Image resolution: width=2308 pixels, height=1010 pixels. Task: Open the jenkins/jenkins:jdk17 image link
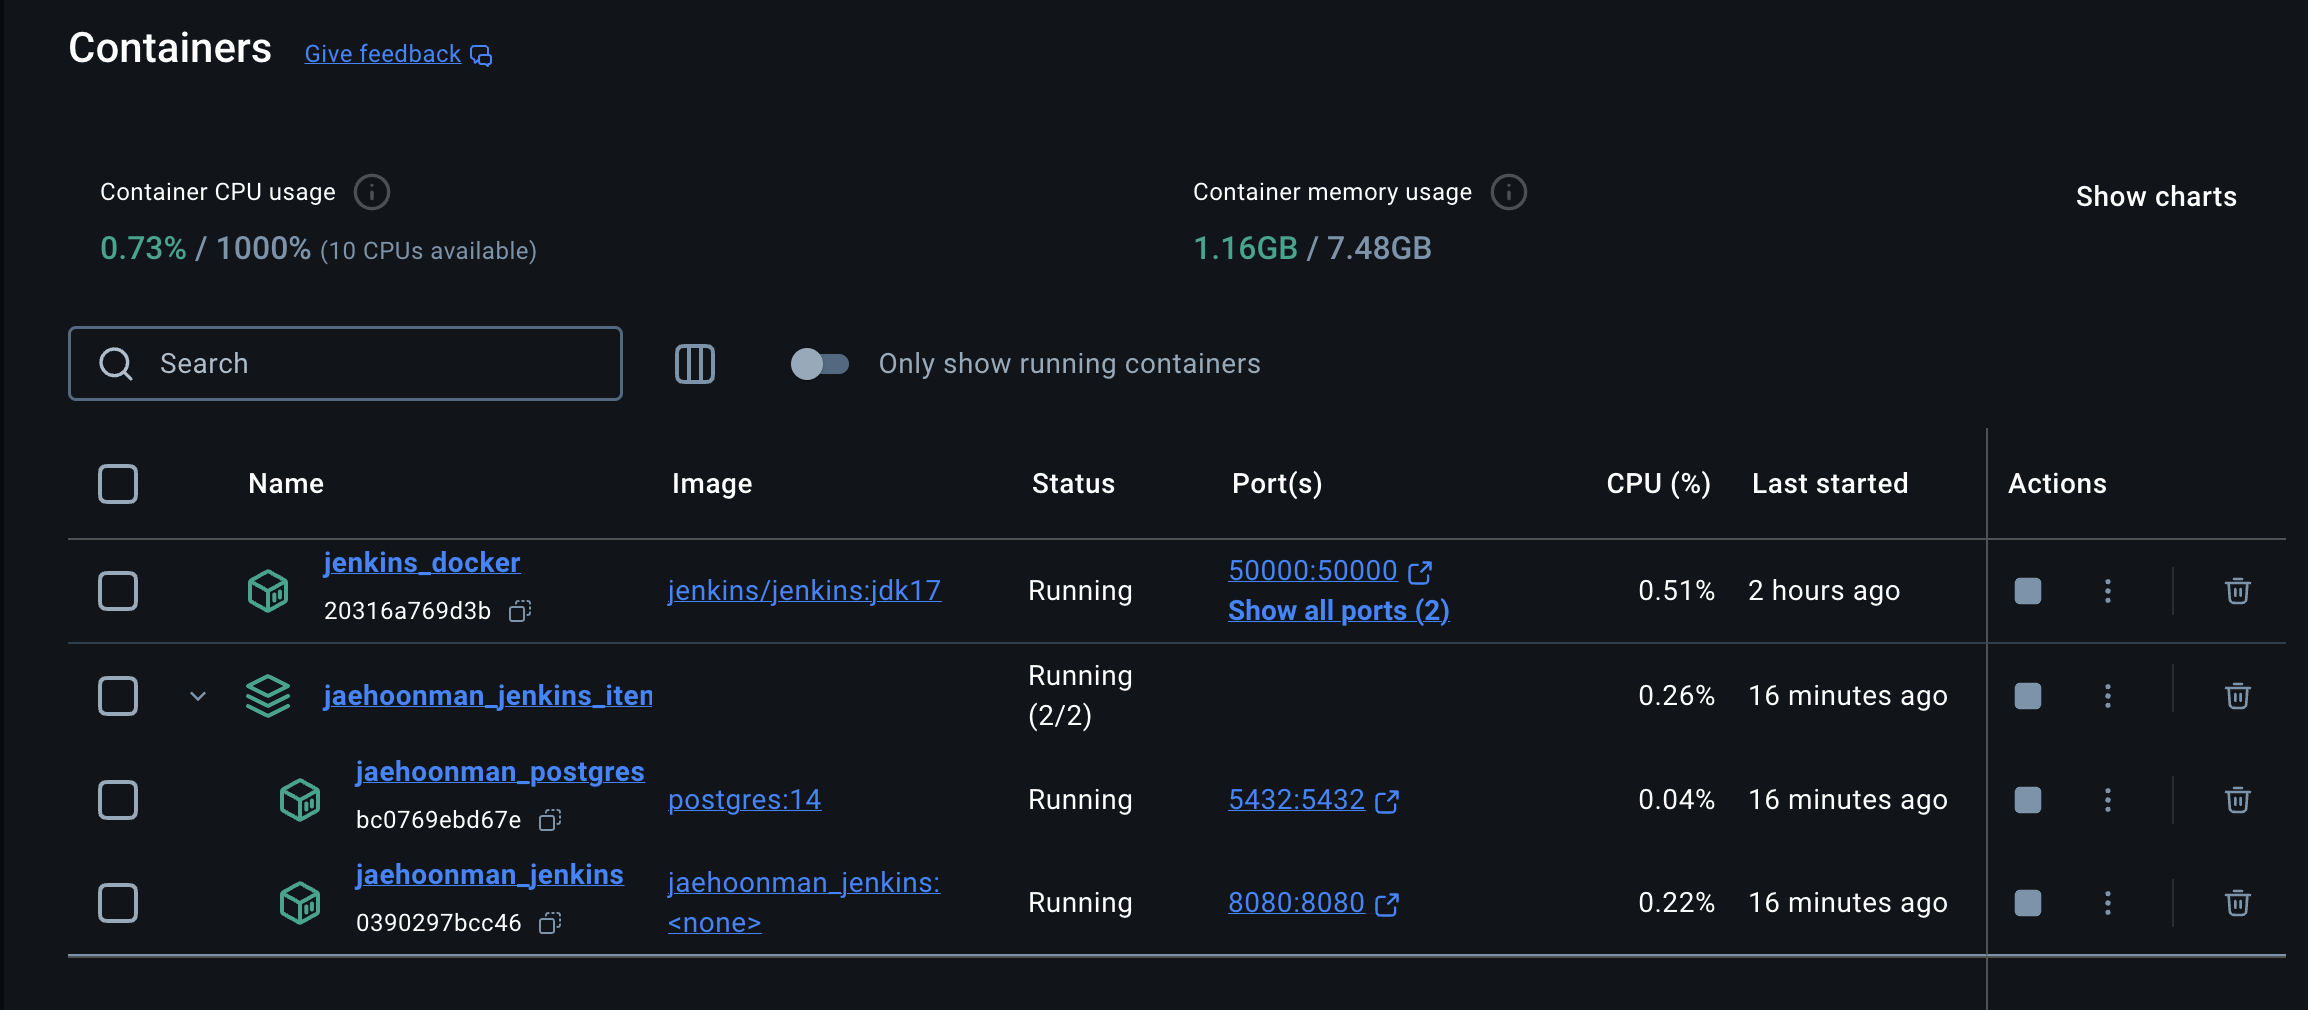[x=804, y=591]
